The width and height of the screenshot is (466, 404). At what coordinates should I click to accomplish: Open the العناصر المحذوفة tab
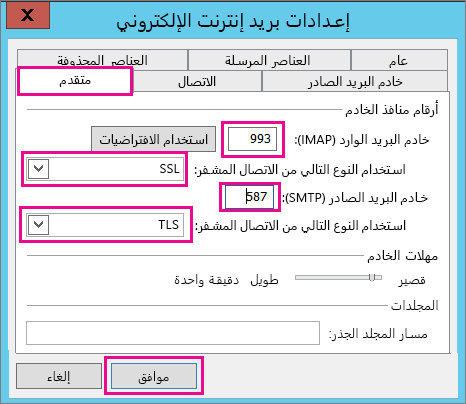tap(102, 60)
